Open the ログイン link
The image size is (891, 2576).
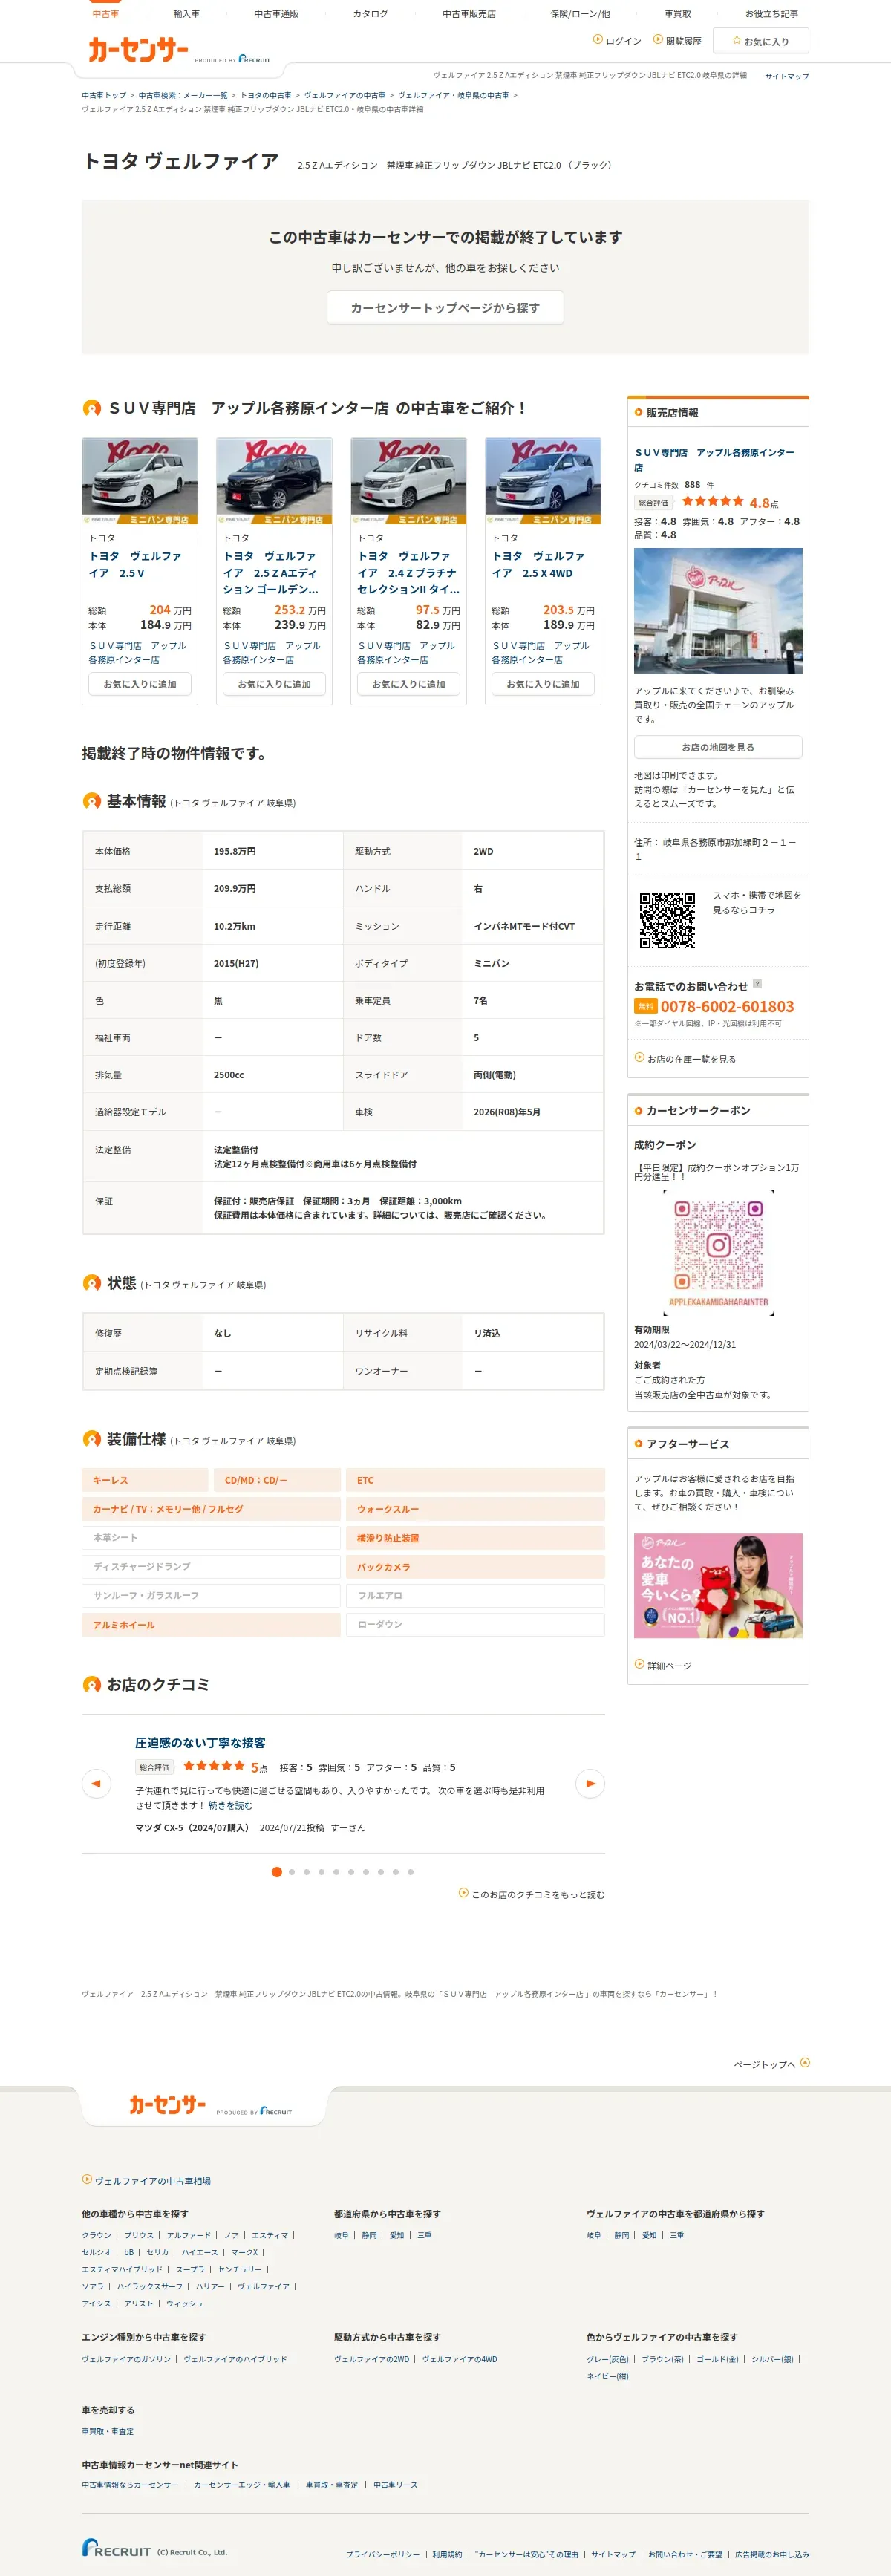coord(618,41)
